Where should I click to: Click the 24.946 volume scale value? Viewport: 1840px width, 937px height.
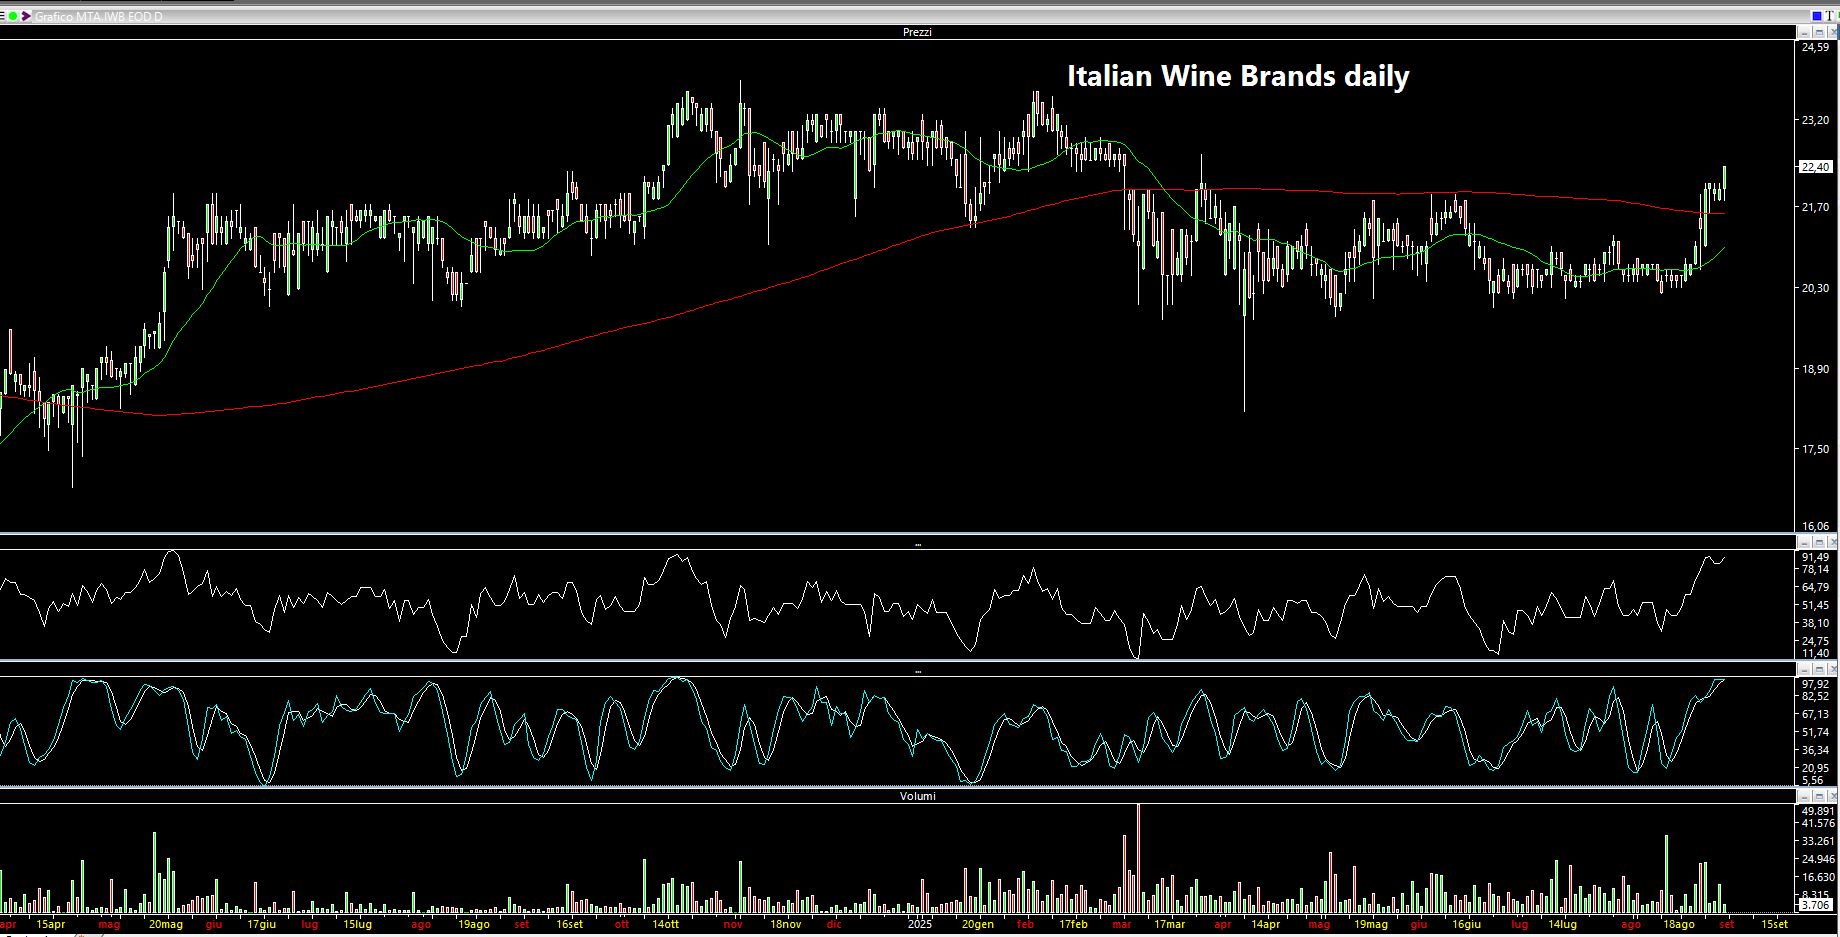coord(1817,859)
